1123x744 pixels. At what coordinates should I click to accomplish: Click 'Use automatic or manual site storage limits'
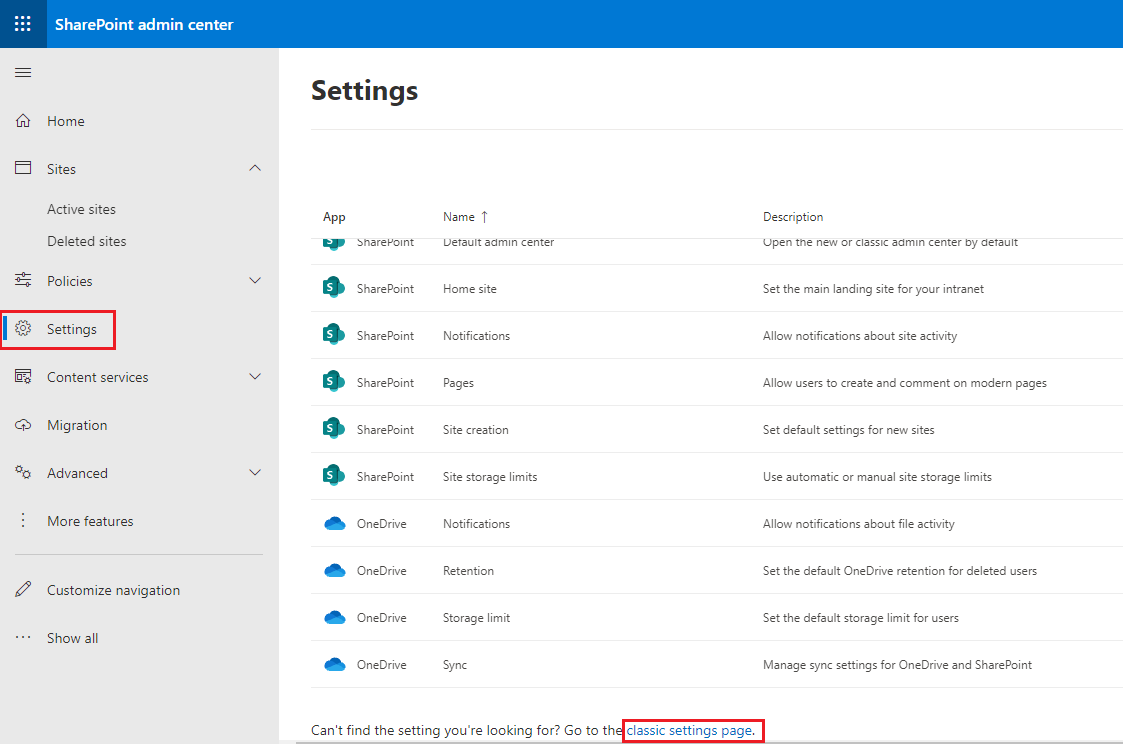point(877,477)
